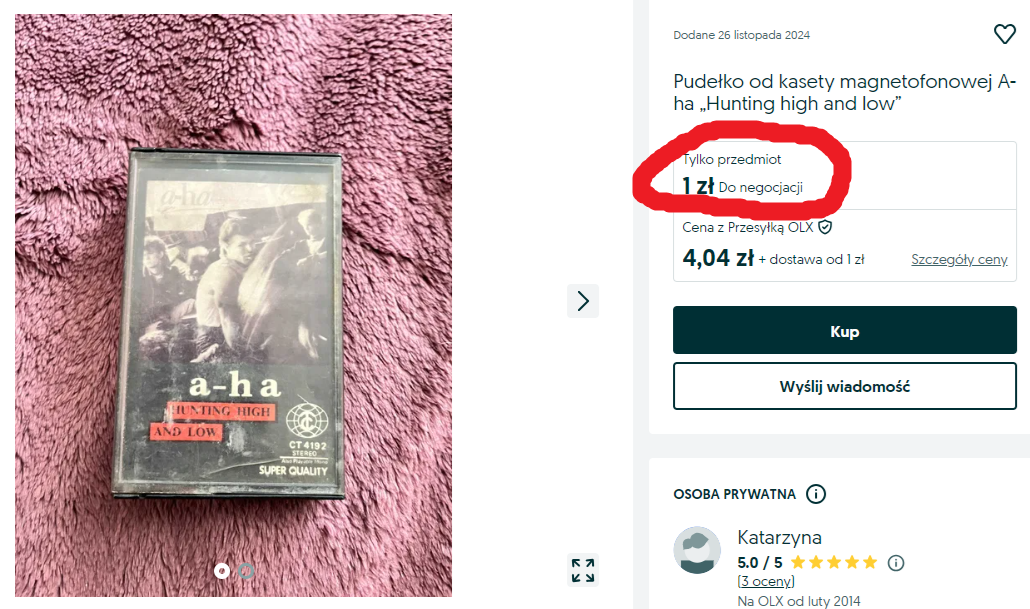Screen dimensions: 1030x609
Task: Open seller name Katarzyna
Action: (779, 537)
